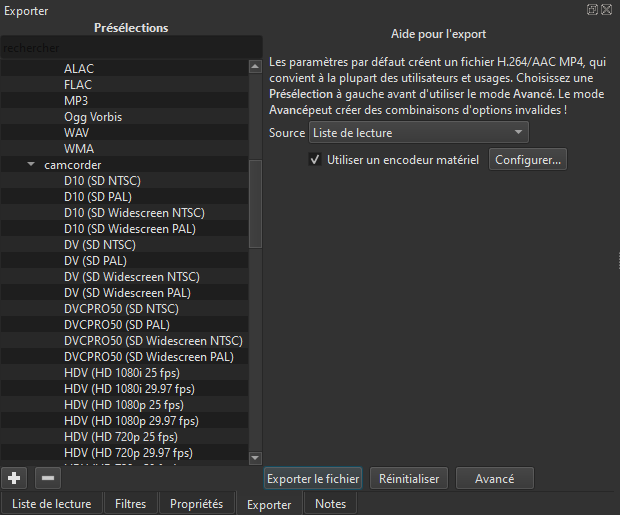Select DVCPRO50 (SD Widescreen PAL) preset
Screen dimensions: 620x515
coord(125,357)
